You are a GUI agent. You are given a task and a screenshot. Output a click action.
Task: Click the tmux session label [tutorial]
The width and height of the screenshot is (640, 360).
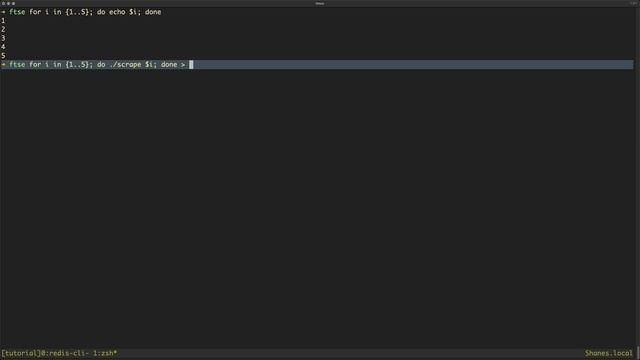(21, 353)
